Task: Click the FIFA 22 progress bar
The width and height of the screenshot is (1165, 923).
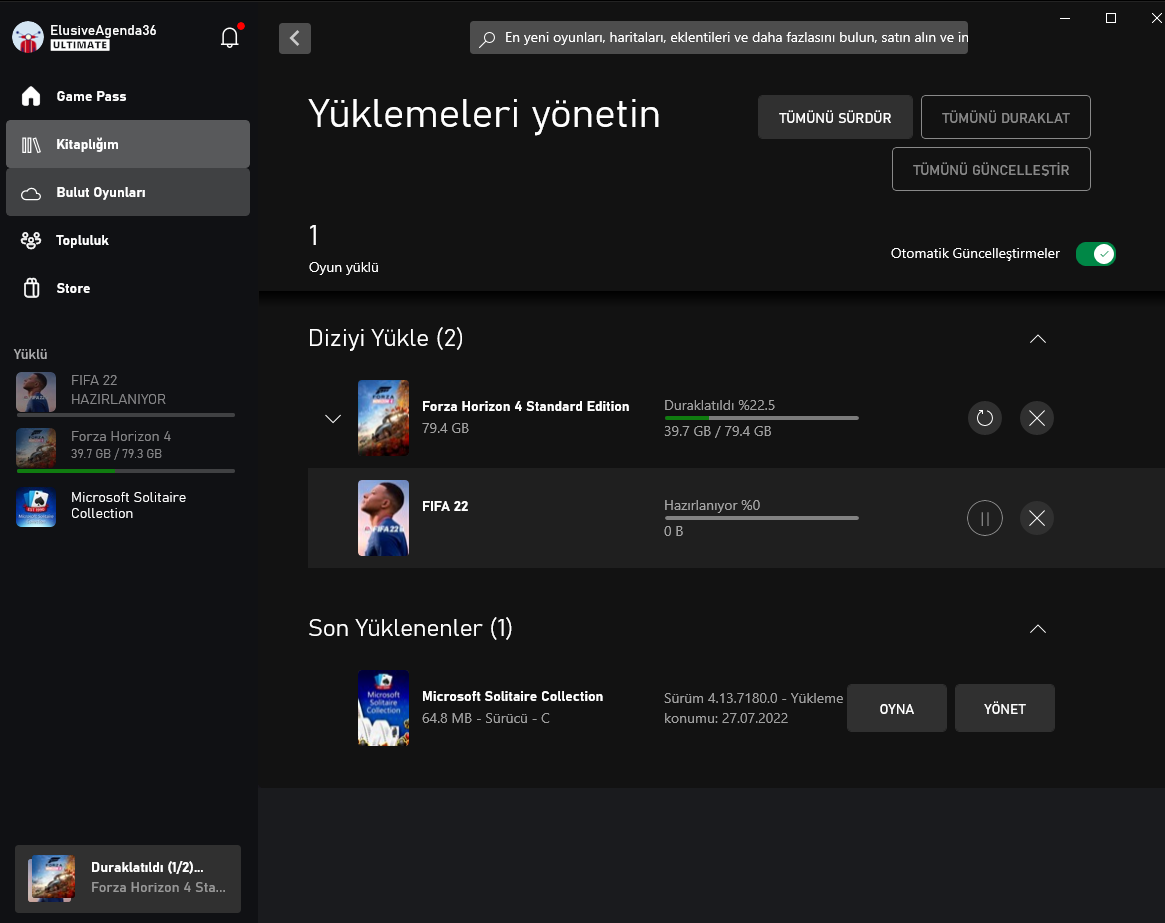Action: [x=762, y=518]
